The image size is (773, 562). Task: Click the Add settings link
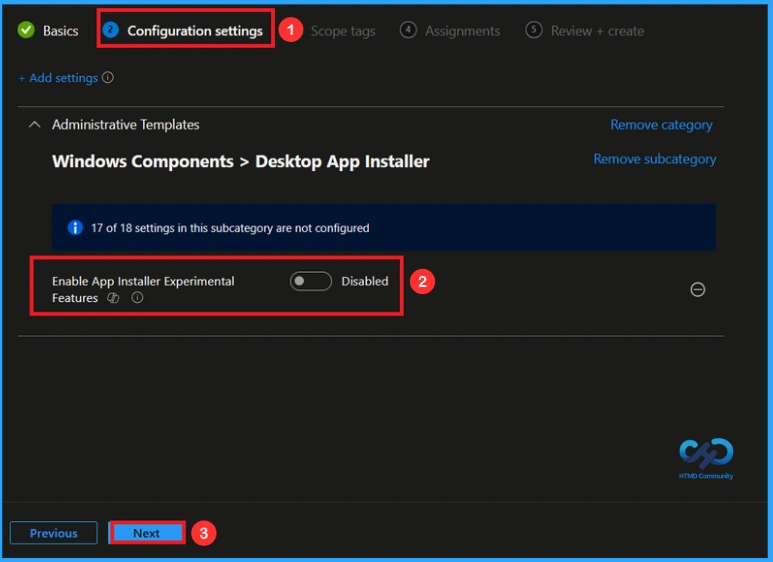tap(58, 78)
